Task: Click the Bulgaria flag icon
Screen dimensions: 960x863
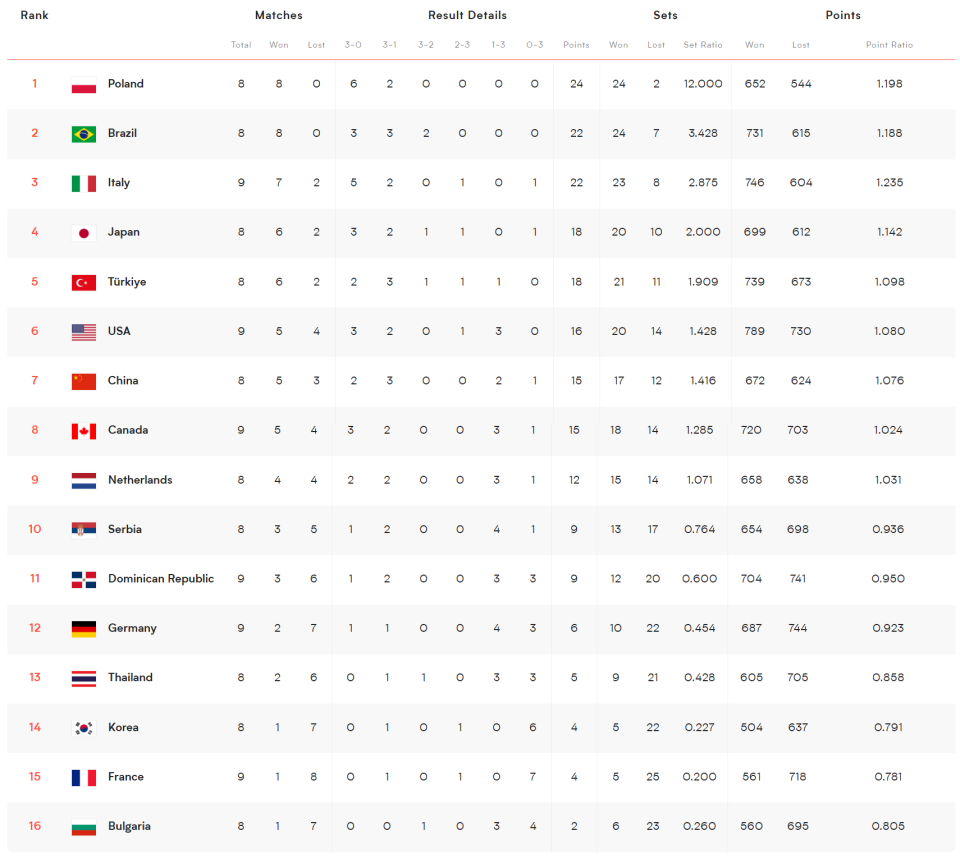Action: coord(84,827)
